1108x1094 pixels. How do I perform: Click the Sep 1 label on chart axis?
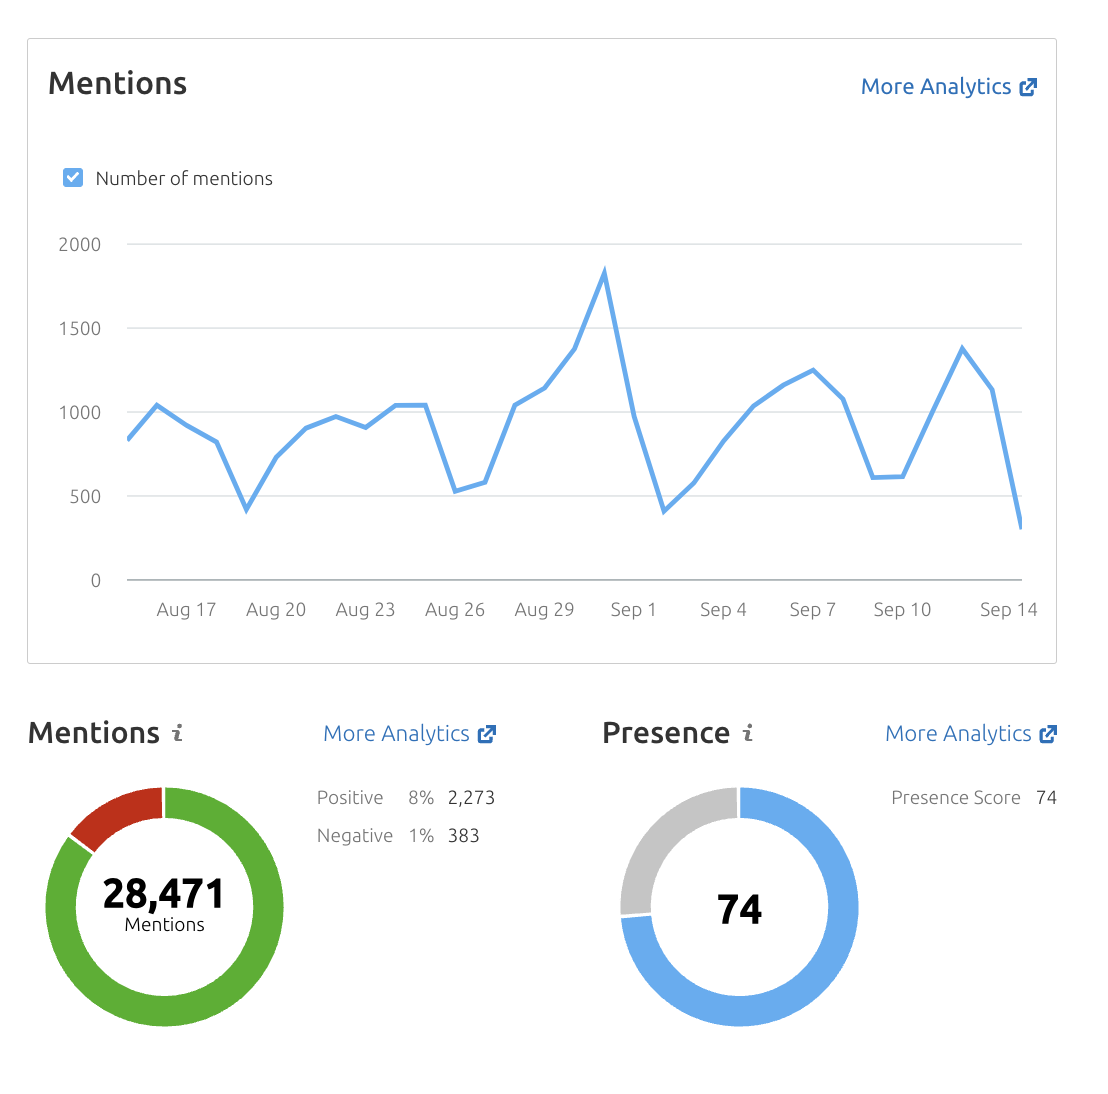[633, 610]
